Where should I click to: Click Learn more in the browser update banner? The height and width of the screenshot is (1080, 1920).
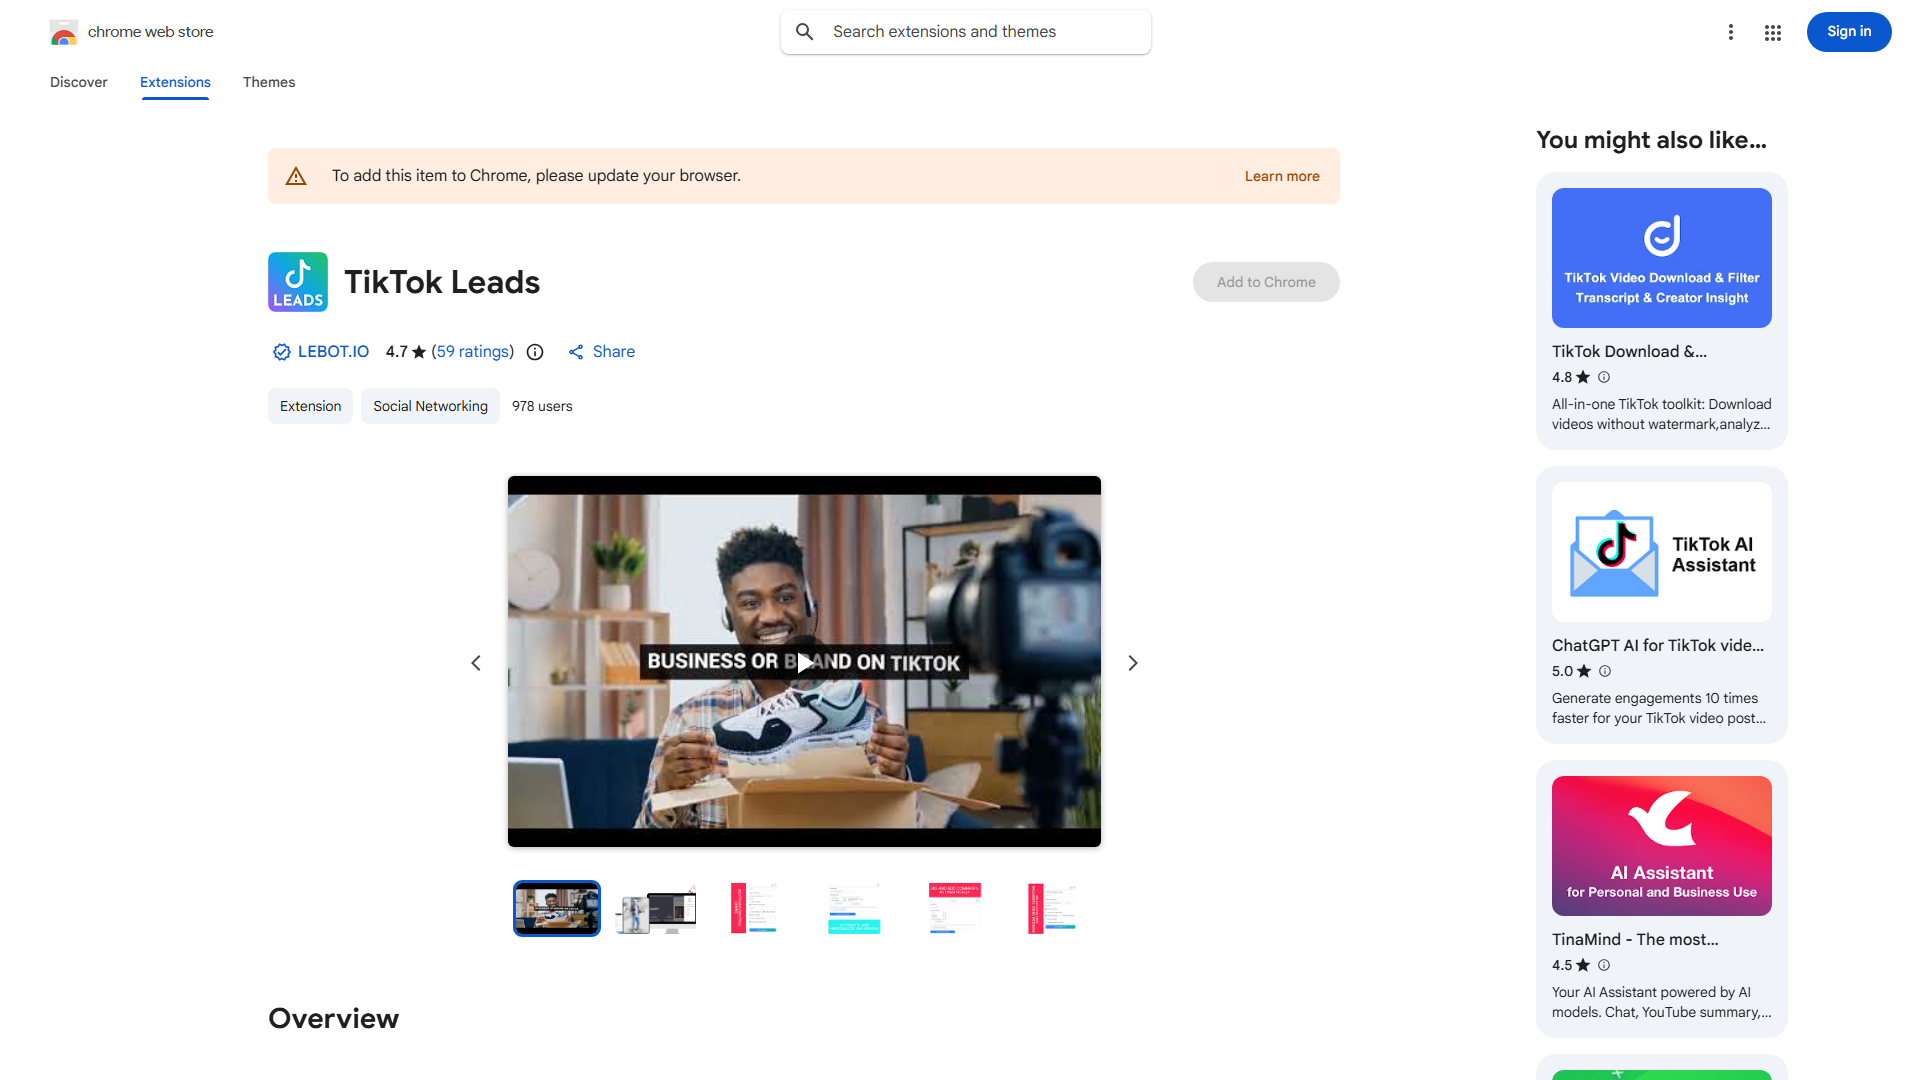1281,175
